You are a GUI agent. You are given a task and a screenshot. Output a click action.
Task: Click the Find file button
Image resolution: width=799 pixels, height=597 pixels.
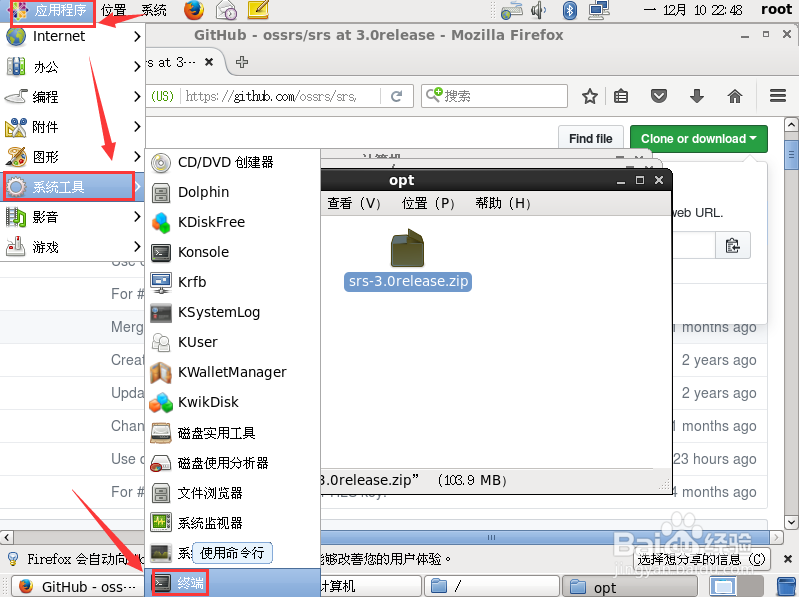(x=591, y=139)
